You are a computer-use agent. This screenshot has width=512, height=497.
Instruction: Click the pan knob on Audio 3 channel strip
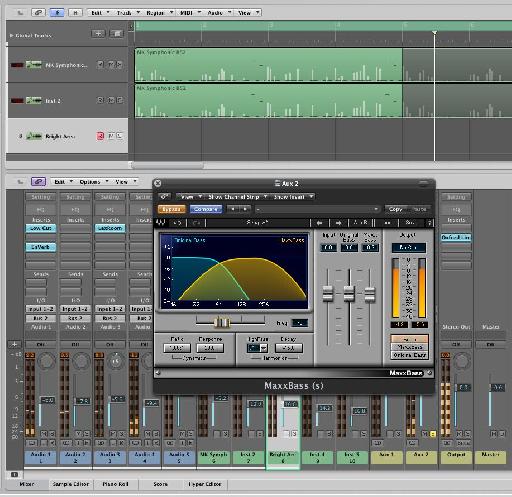[116, 361]
